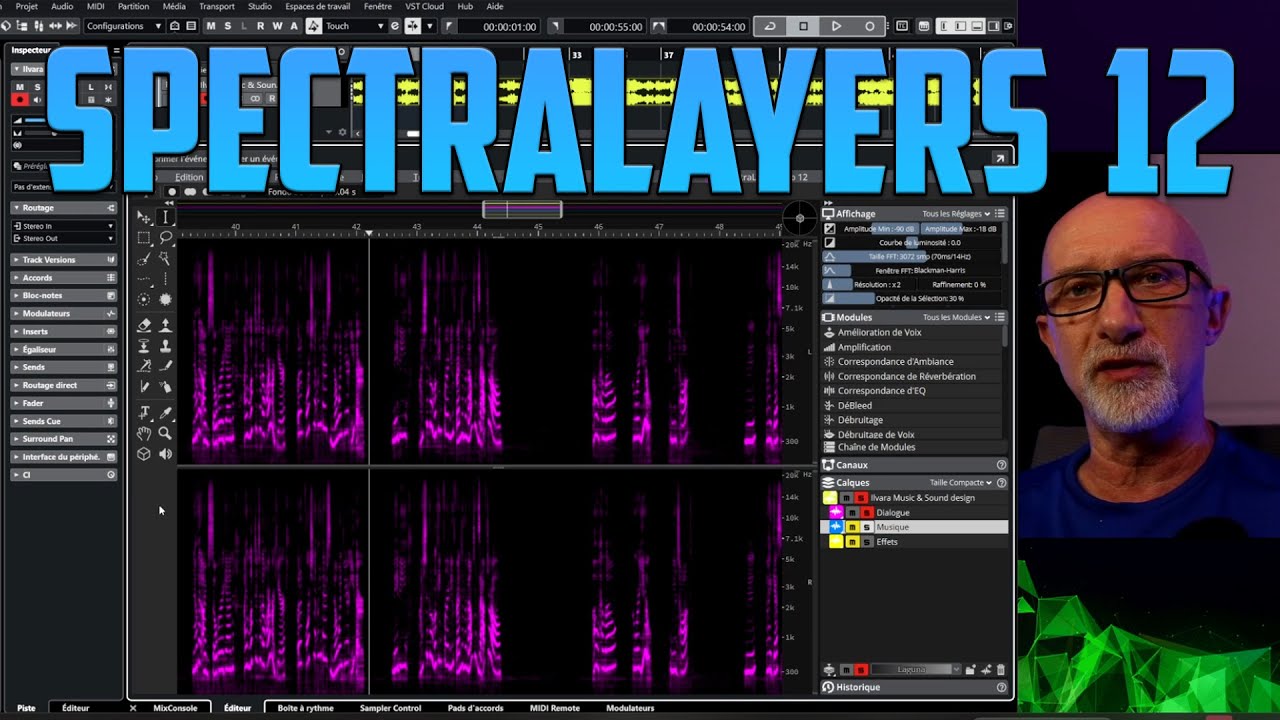Screen dimensions: 1280x720
Task: Open editor in separate window arrow
Action: [999, 158]
